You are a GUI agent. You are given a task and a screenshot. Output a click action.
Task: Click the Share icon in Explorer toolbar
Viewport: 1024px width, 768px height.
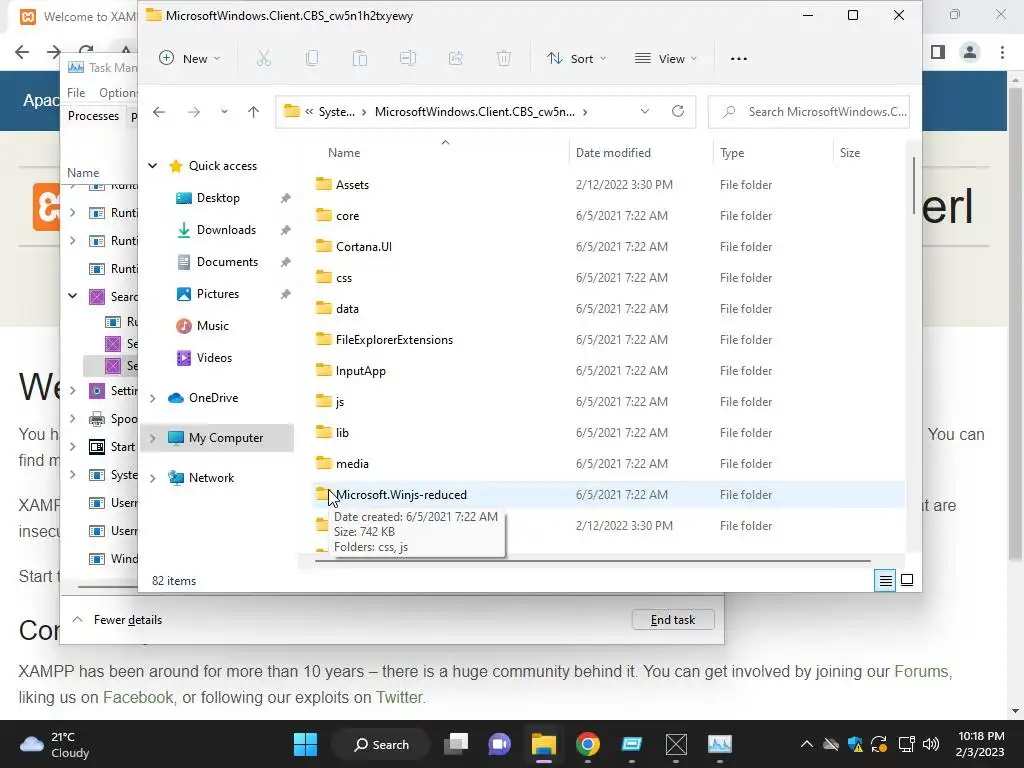[456, 59]
